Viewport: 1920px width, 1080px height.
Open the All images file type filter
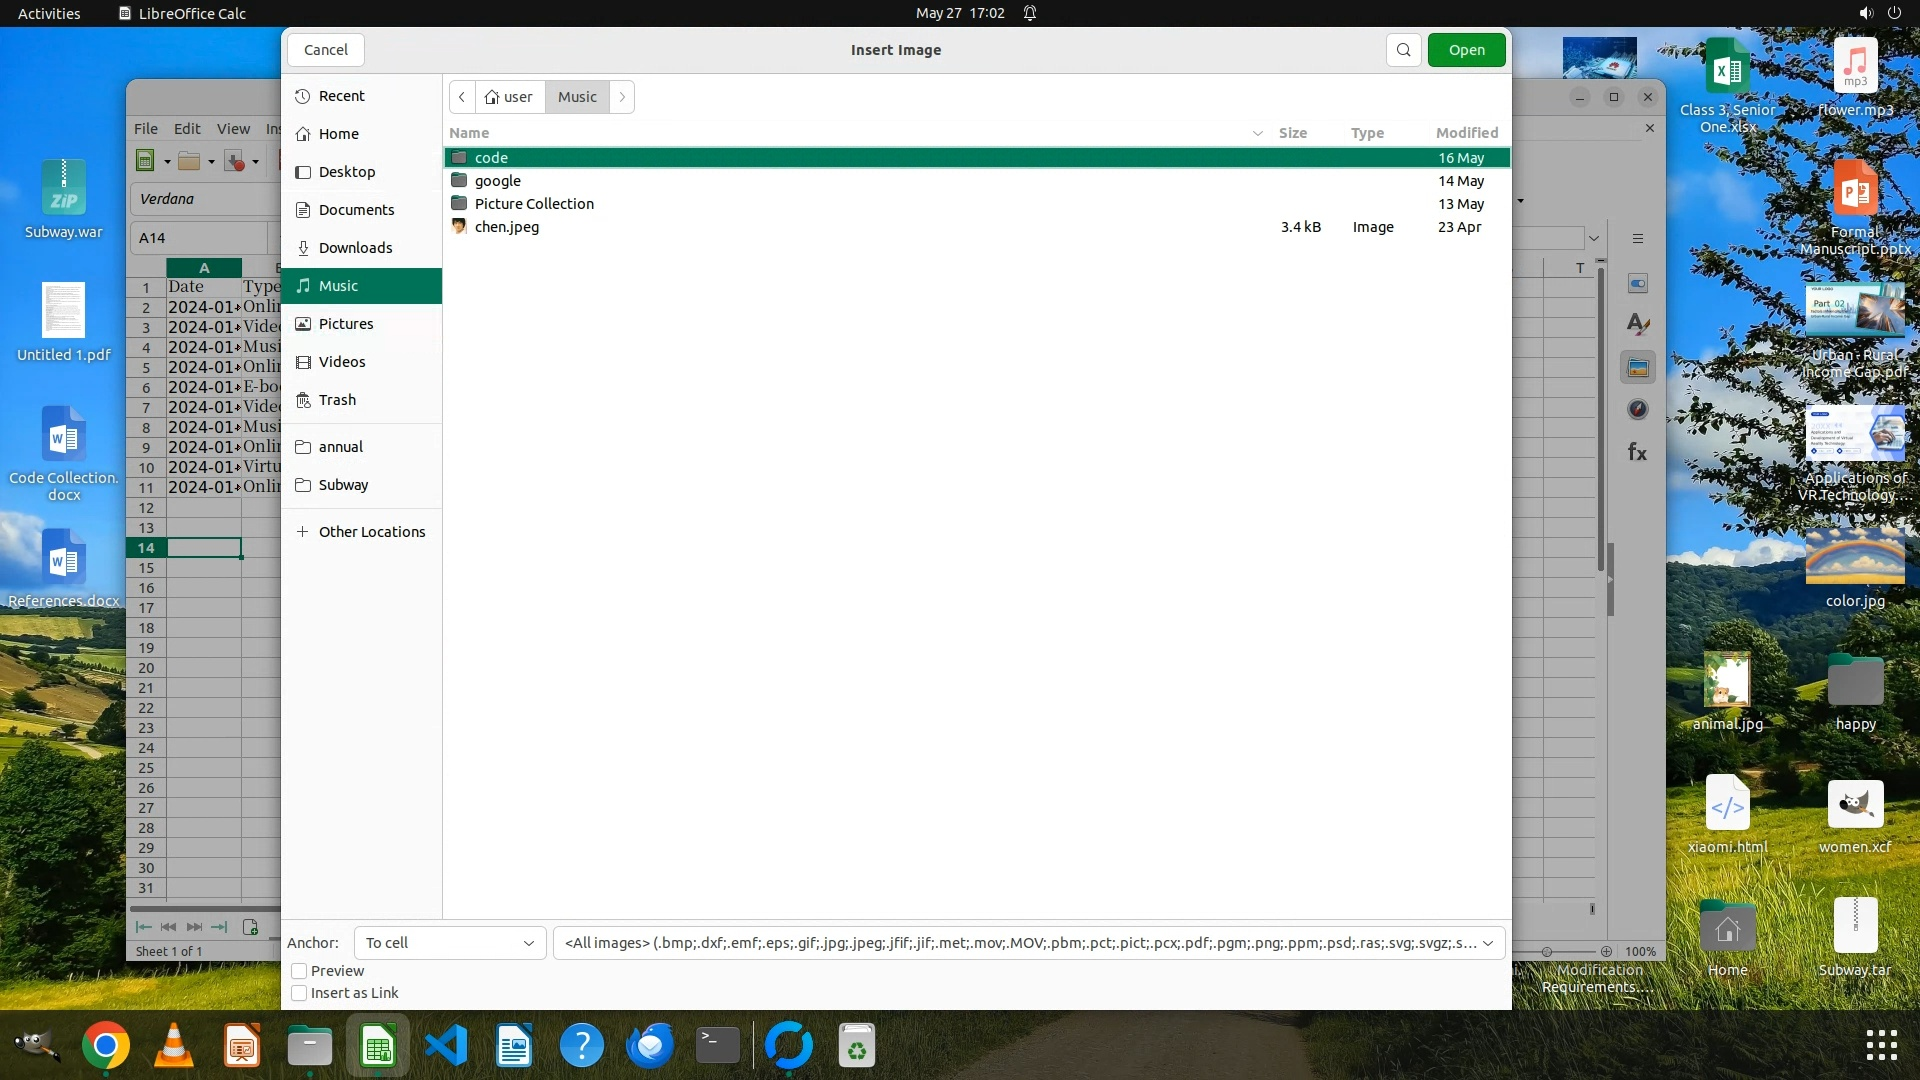1028,943
